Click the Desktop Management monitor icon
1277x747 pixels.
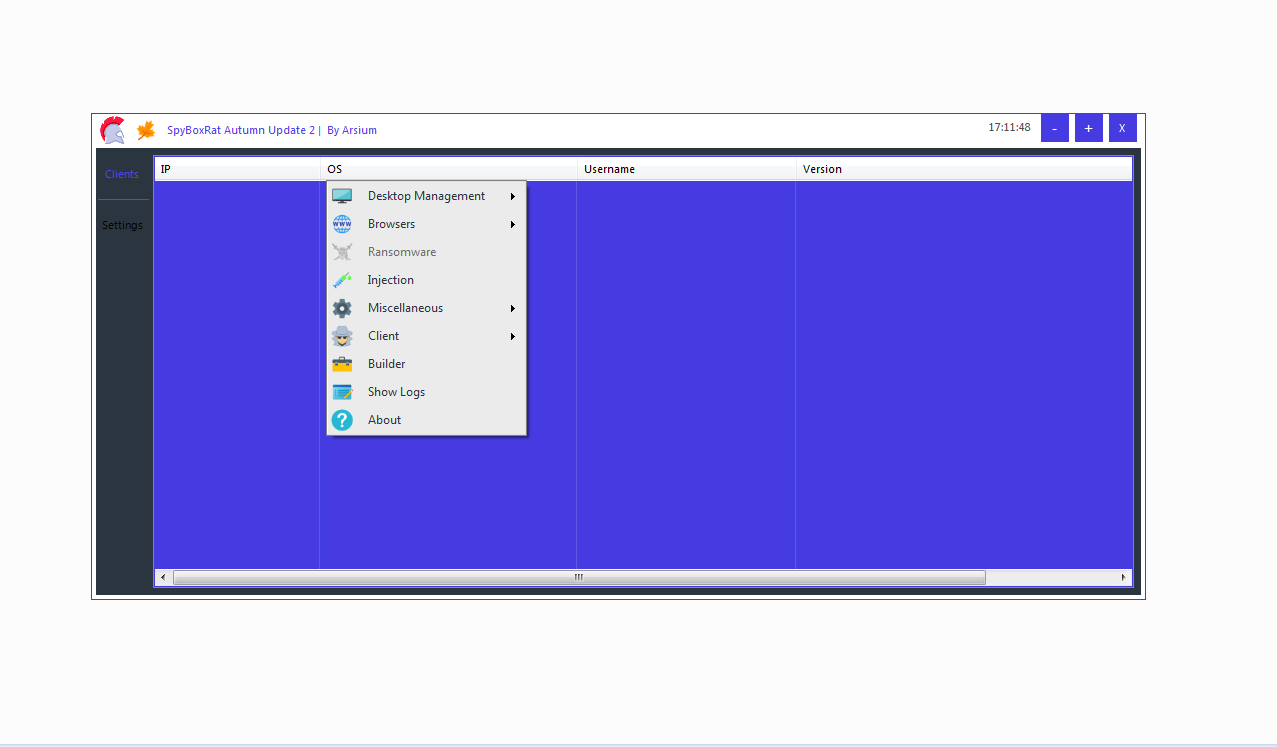(342, 196)
